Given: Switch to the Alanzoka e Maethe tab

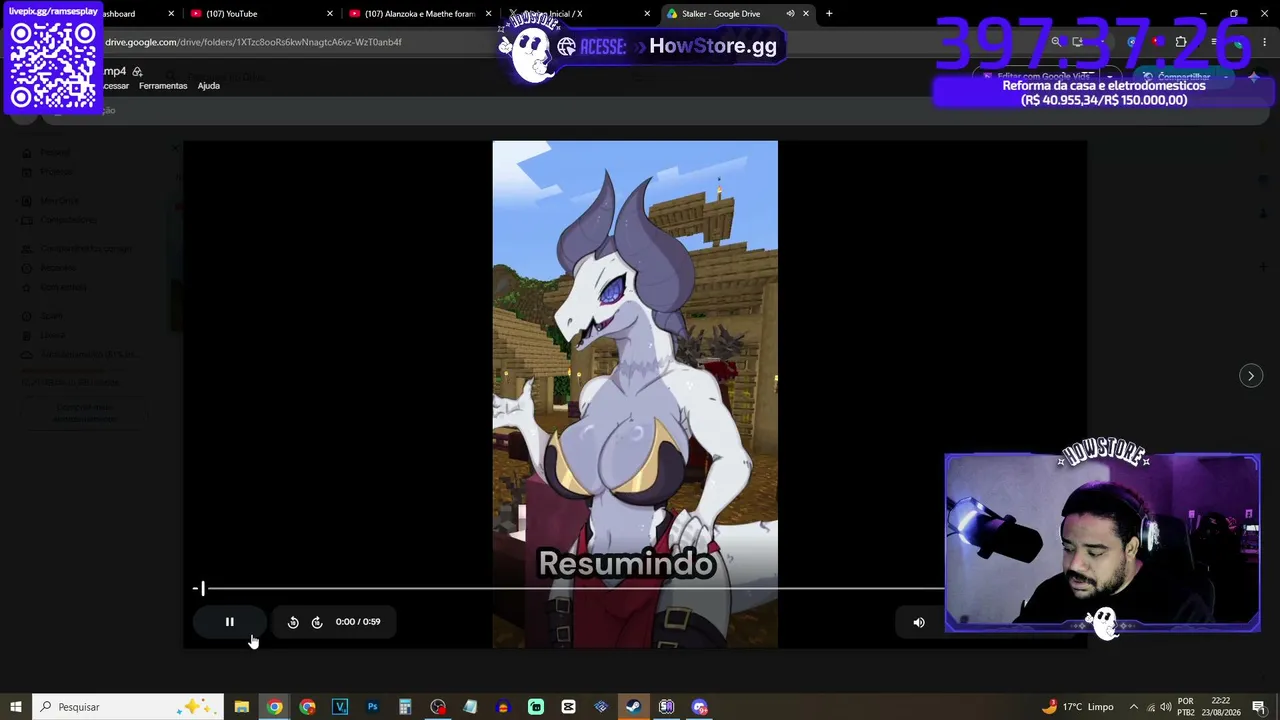Looking at the screenshot, I should 420,14.
